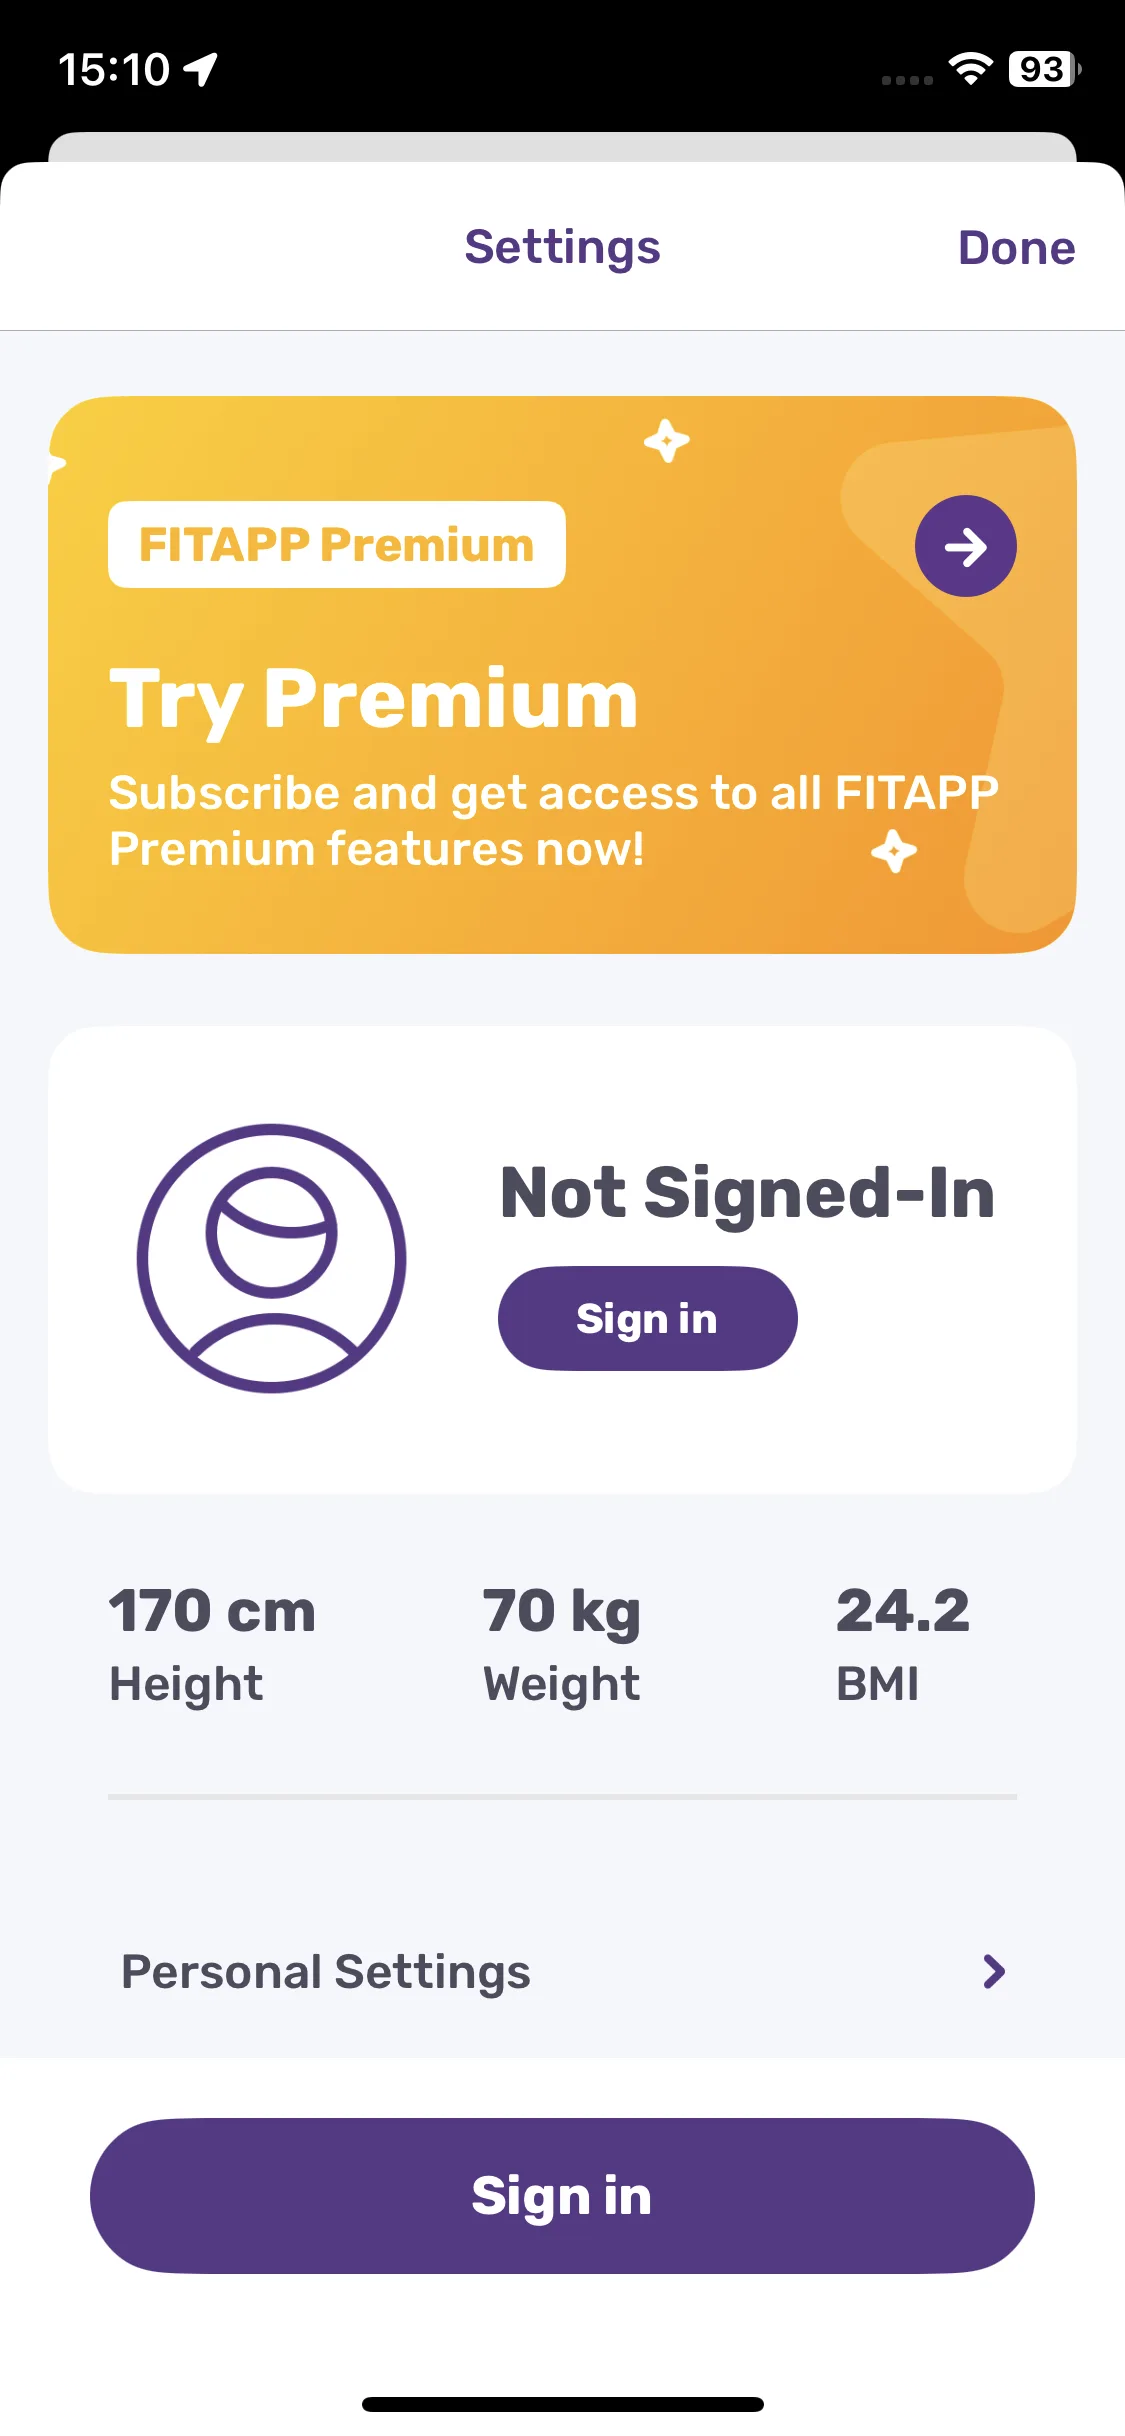The image size is (1125, 2436).
Task: Tap the small Sign in button under Not Signed-In
Action: point(647,1318)
